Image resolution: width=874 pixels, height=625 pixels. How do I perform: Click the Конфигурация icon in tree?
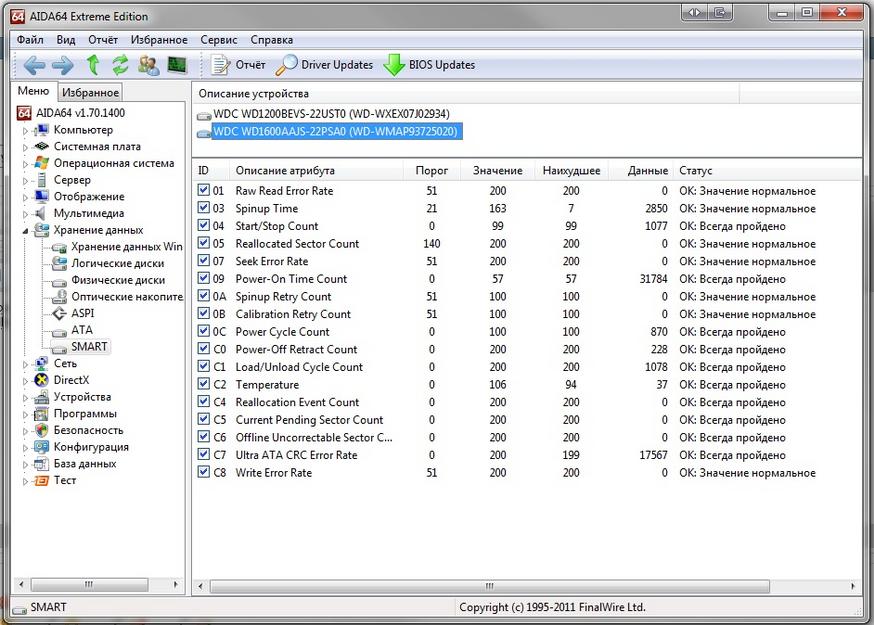[x=41, y=447]
